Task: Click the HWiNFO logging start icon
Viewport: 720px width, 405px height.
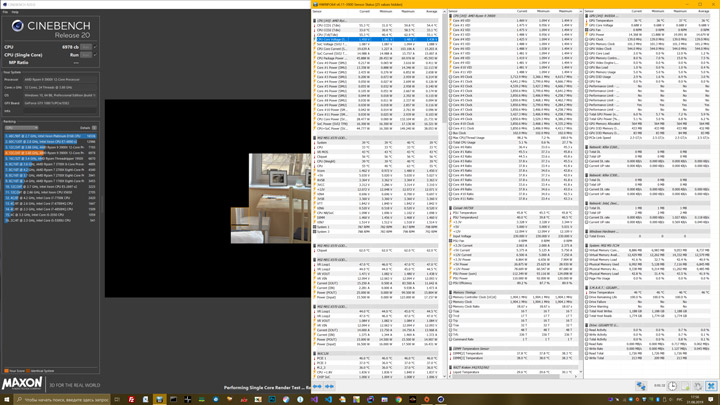Action: [x=686, y=386]
